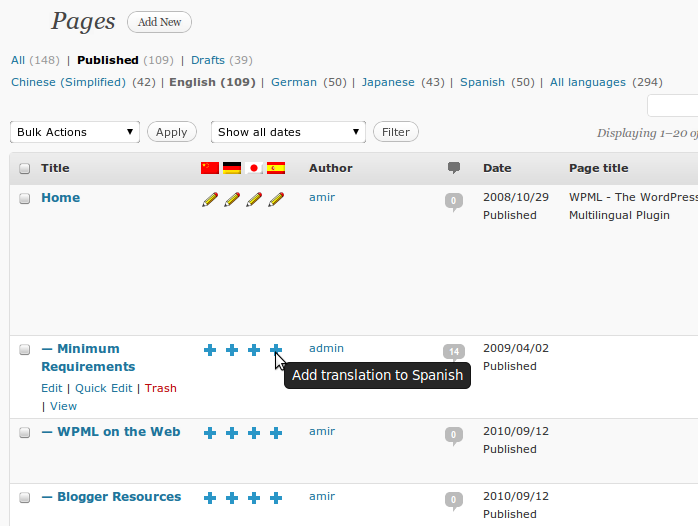698x526 pixels.
Task: Add Chinese translation for WPML on the Web
Action: 210,432
